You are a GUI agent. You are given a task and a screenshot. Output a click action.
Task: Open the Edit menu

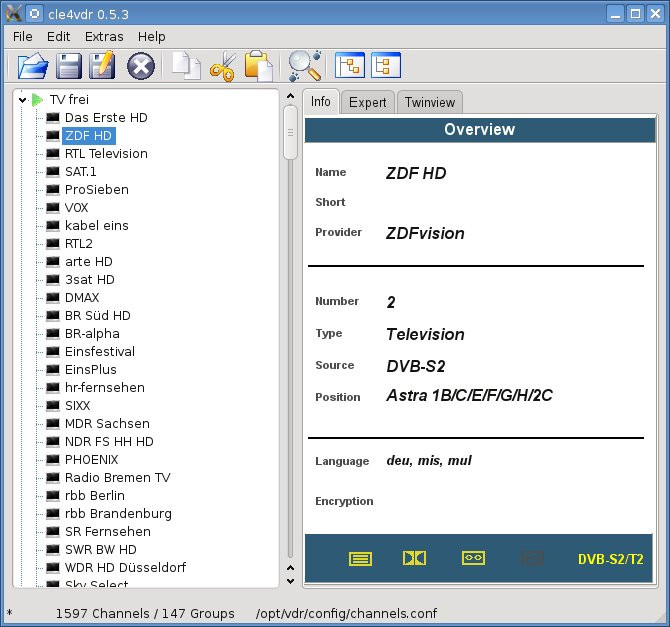[58, 36]
